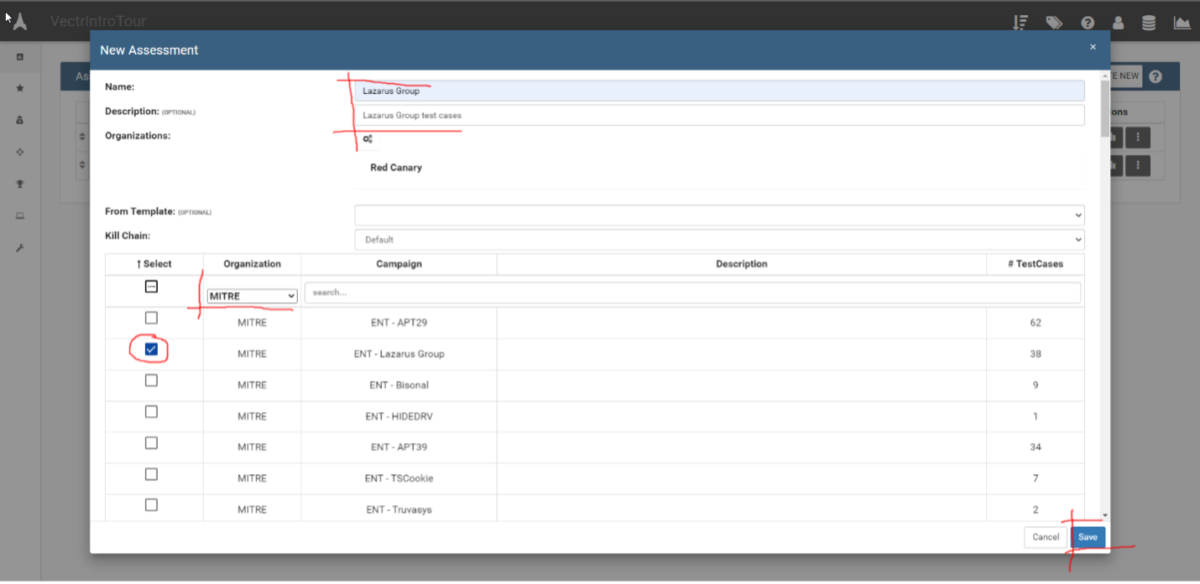Open the user profile icon
This screenshot has height=584, width=1200.
click(x=1118, y=22)
